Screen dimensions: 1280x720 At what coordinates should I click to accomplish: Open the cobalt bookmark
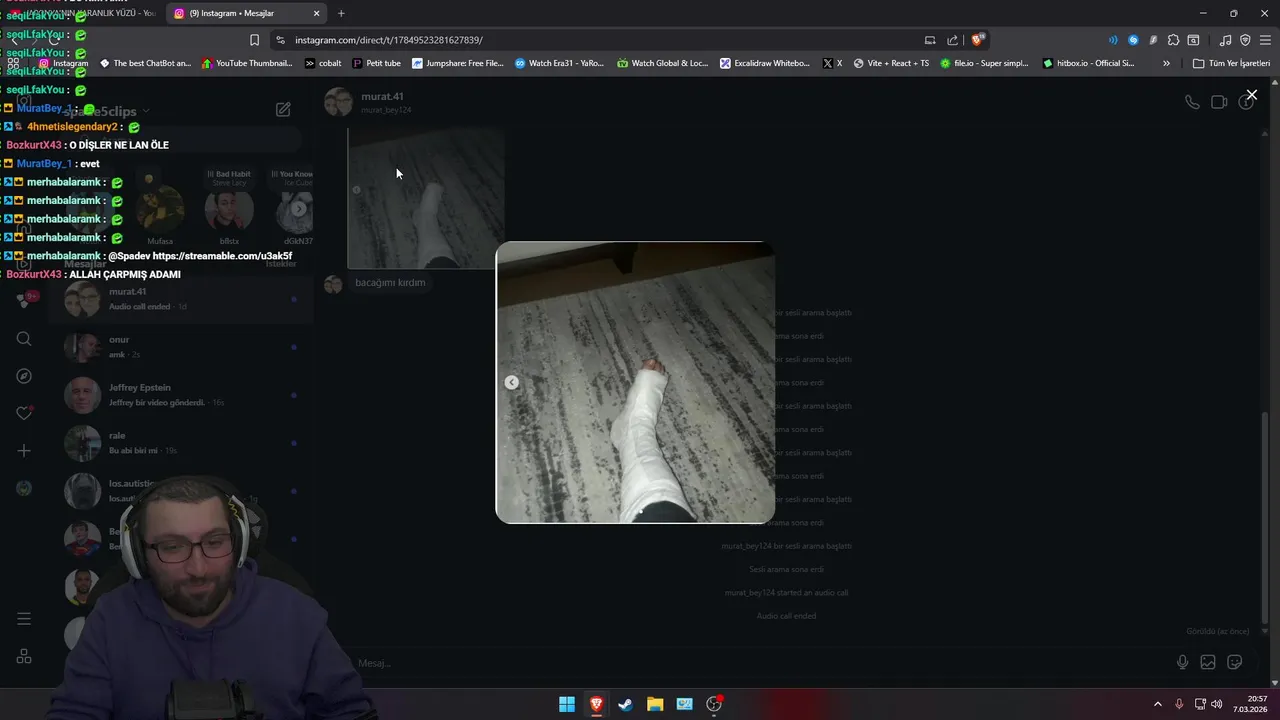[323, 63]
